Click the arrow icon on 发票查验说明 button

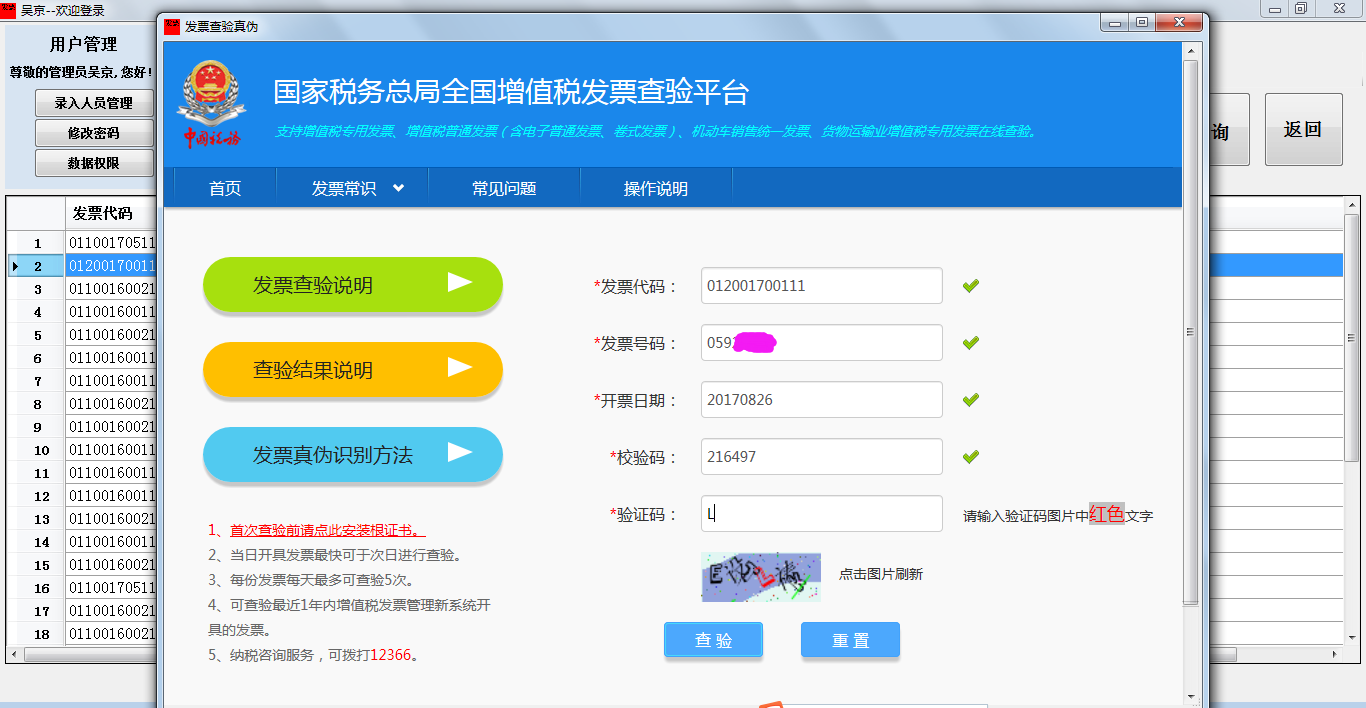coord(459,282)
